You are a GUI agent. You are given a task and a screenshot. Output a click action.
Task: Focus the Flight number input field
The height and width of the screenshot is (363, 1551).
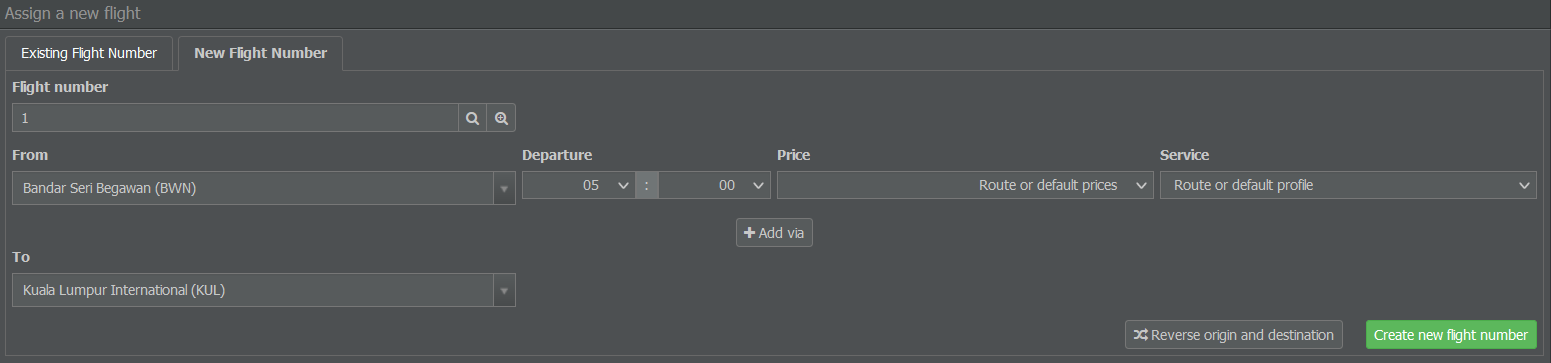[236, 118]
